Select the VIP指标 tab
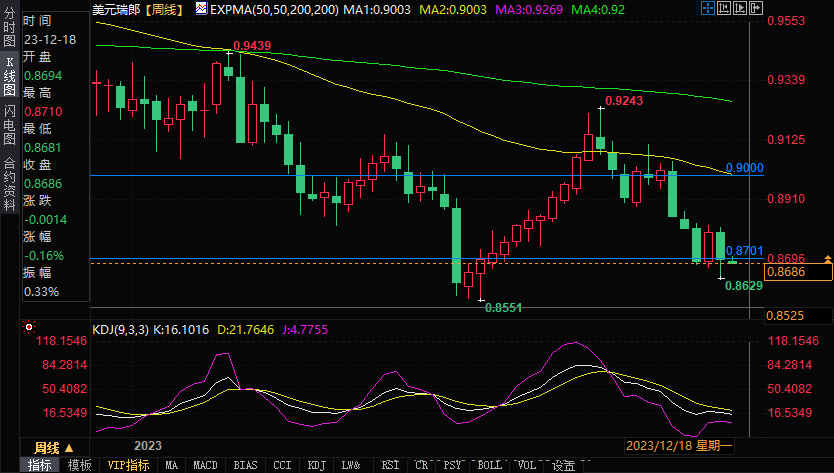This screenshot has width=834, height=473. click(x=128, y=465)
